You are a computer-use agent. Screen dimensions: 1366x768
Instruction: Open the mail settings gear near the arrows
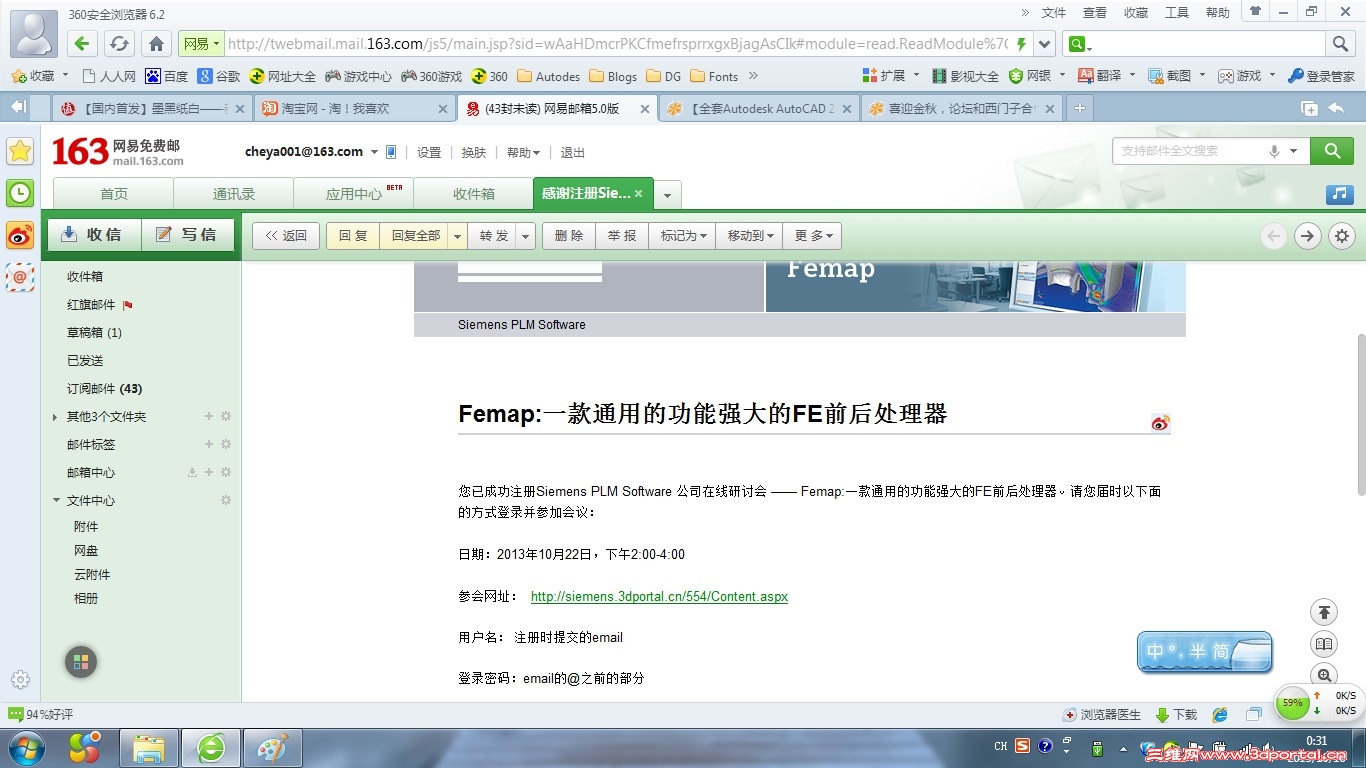click(x=1342, y=236)
